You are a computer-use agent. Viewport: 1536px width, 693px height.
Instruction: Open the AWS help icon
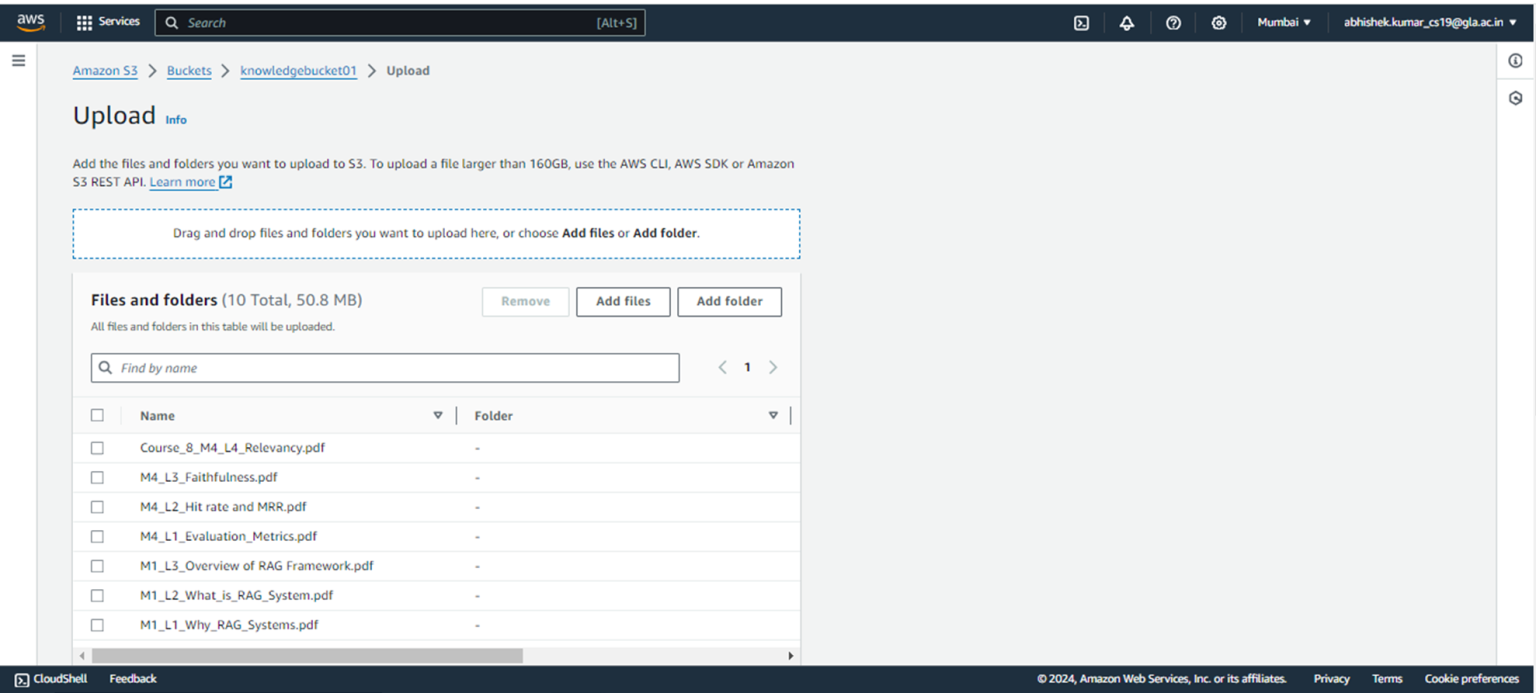[x=1173, y=22]
